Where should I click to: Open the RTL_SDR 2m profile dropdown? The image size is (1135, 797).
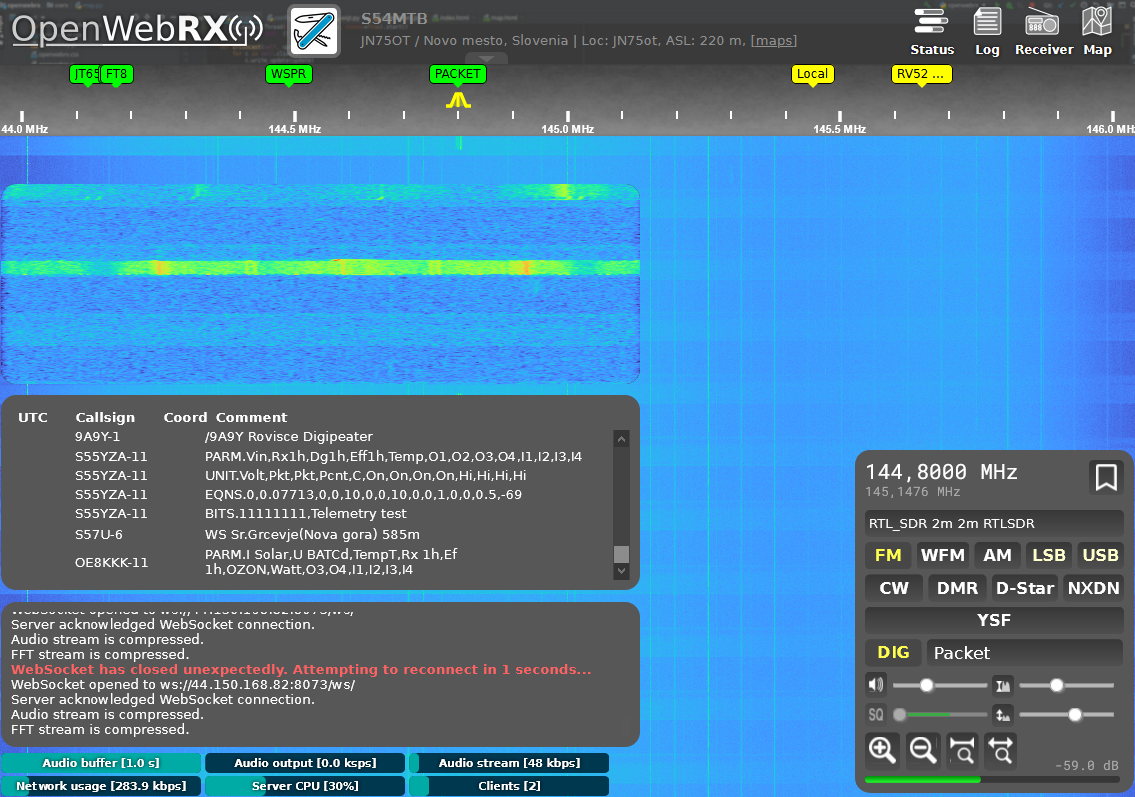click(x=993, y=524)
